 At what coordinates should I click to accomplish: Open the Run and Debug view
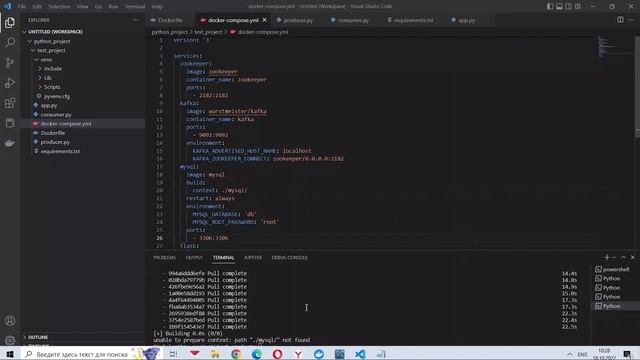coord(10,82)
